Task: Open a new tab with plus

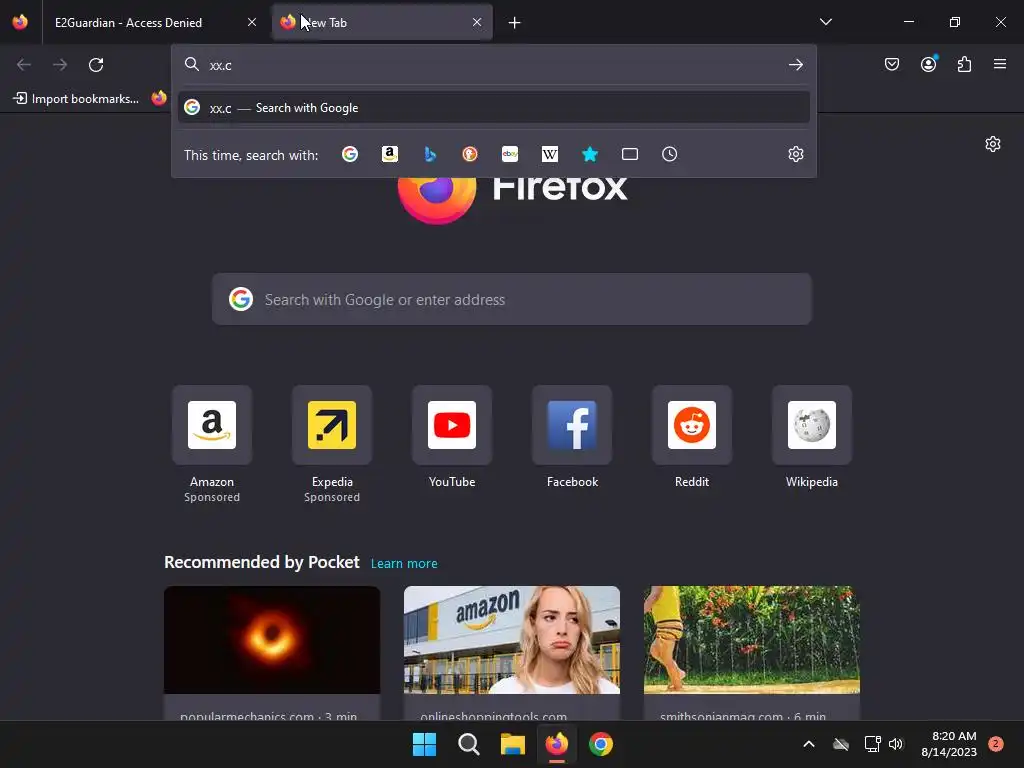Action: (x=515, y=23)
